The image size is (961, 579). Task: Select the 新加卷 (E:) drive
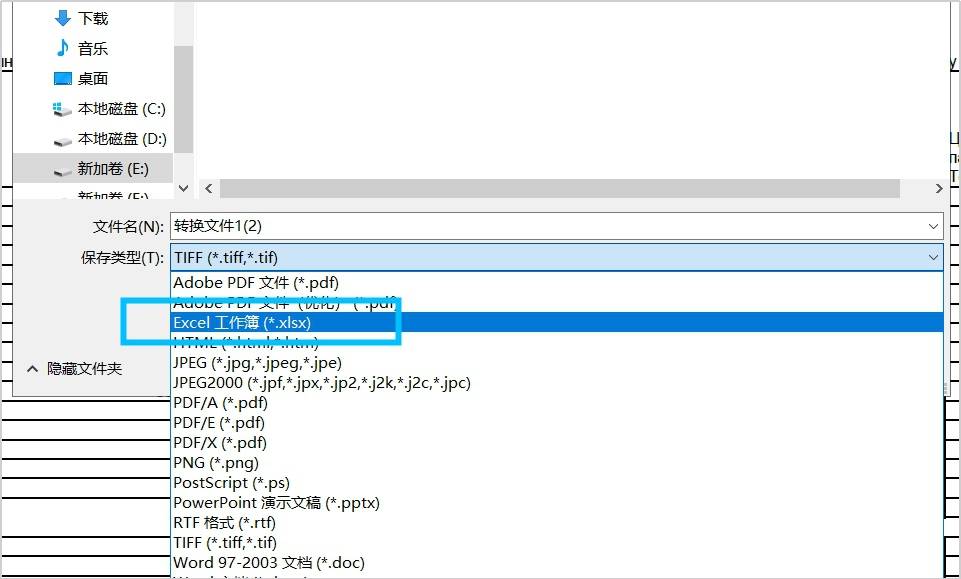point(93,168)
